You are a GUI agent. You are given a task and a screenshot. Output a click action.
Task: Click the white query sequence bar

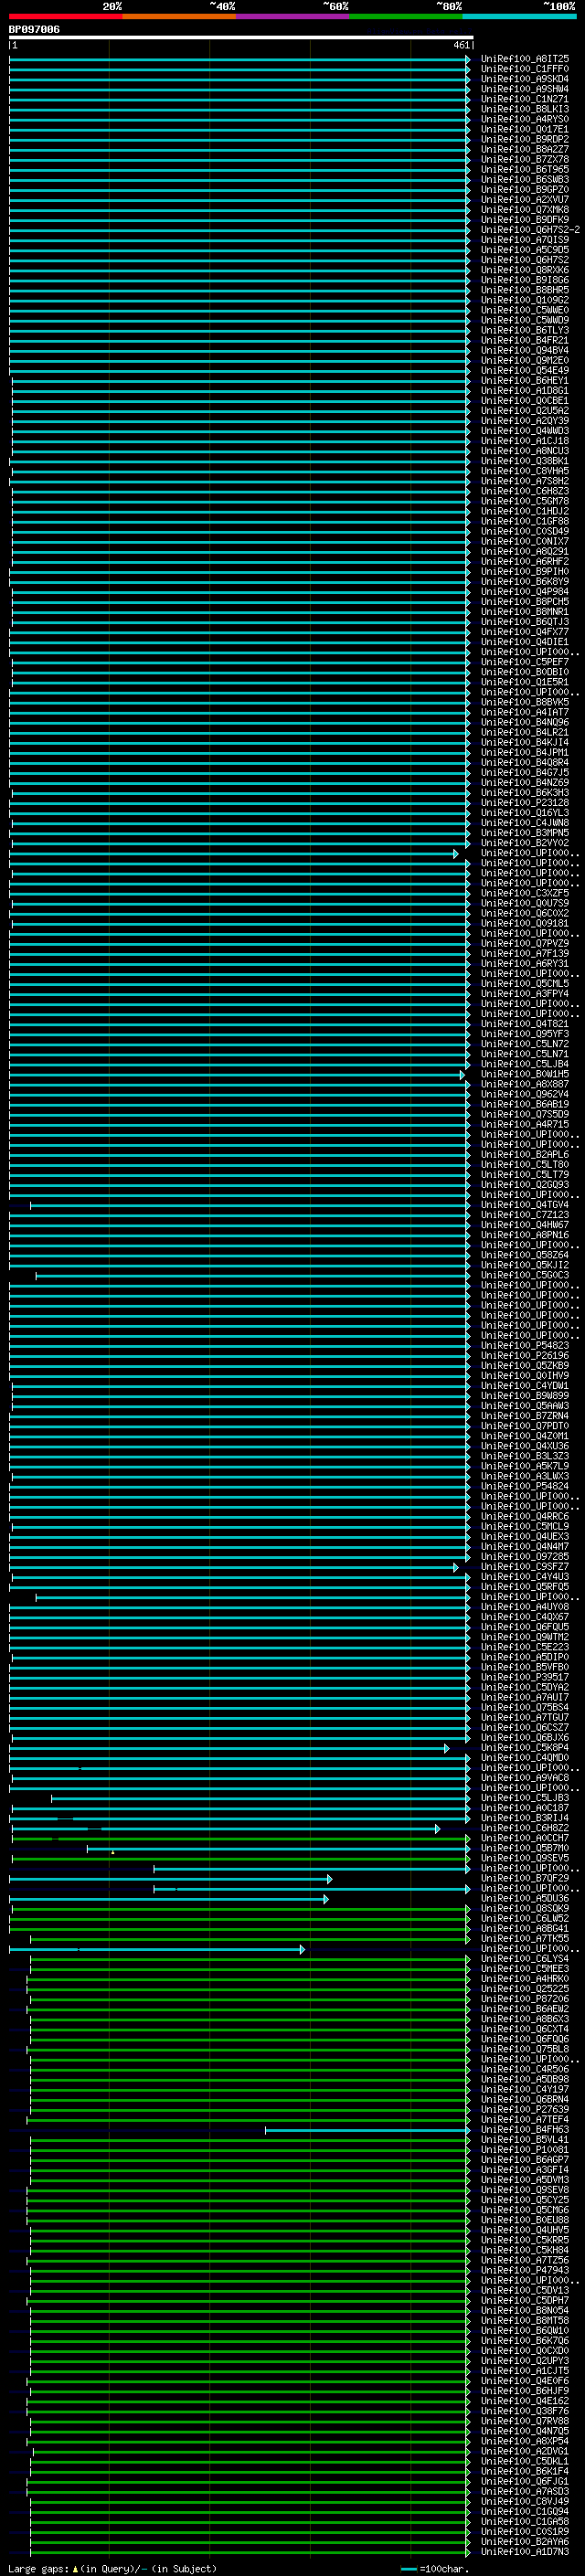click(x=241, y=38)
